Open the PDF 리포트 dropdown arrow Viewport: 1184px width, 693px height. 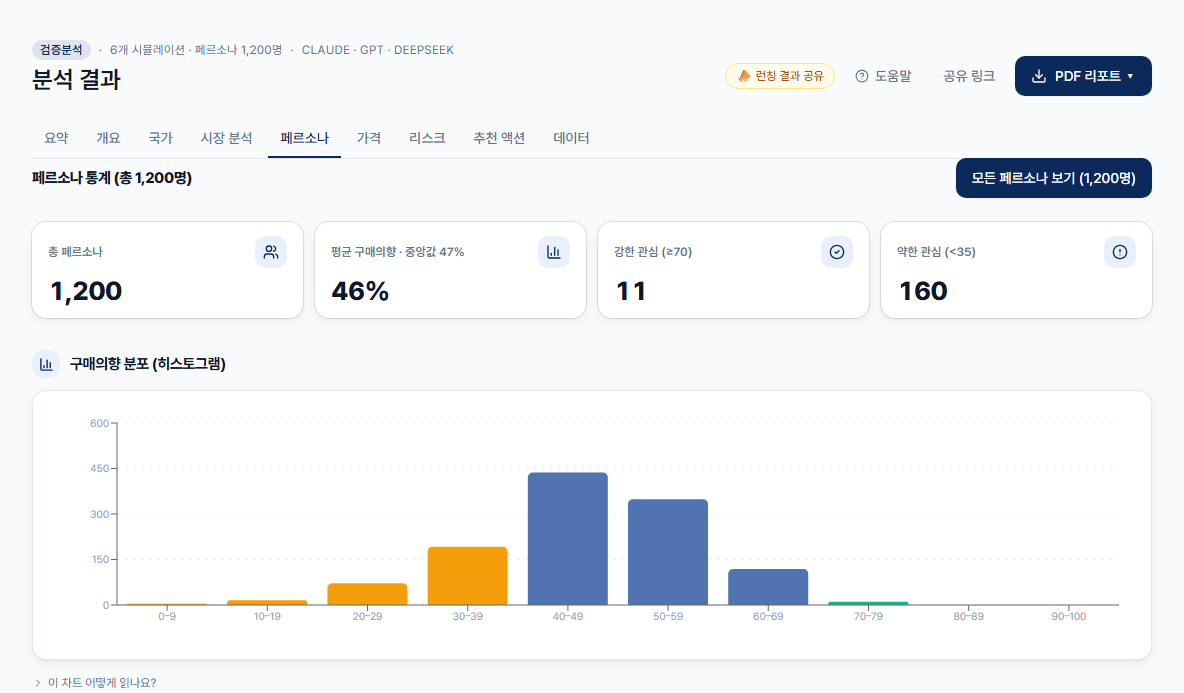1130,76
